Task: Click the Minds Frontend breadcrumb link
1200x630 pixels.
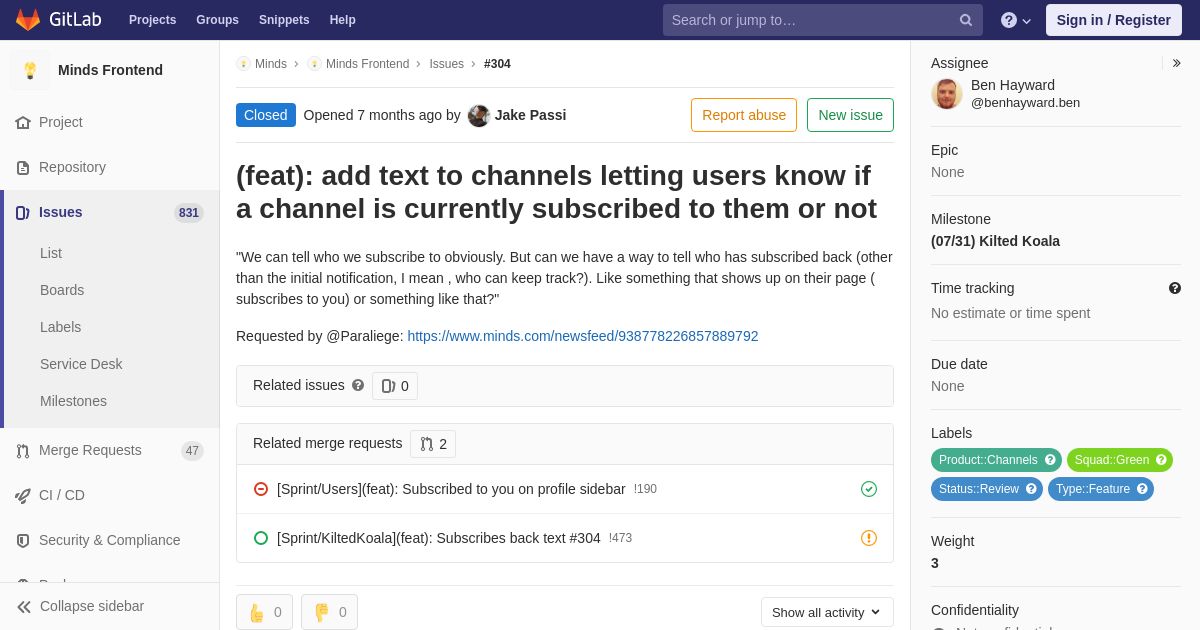Action: [367, 64]
